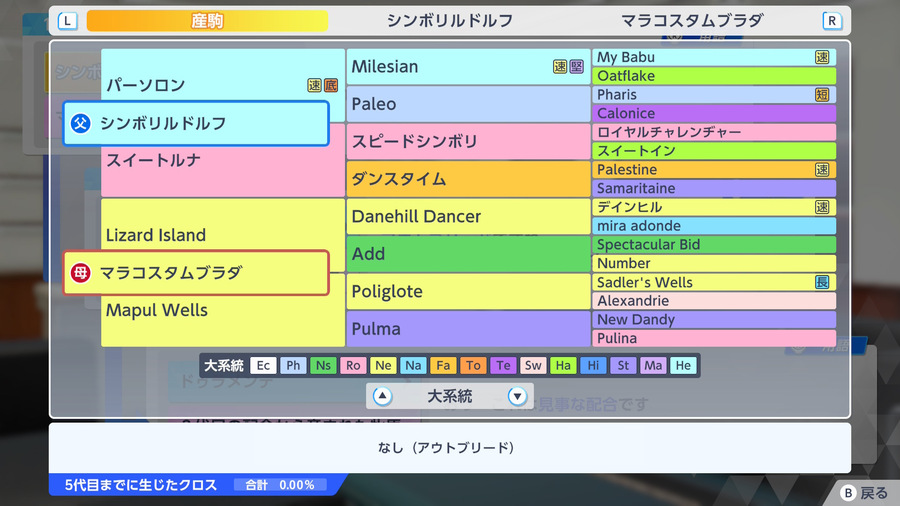The width and height of the screenshot is (900, 506).
Task: Click the 速 badge on パーソロン
Action: tap(314, 85)
